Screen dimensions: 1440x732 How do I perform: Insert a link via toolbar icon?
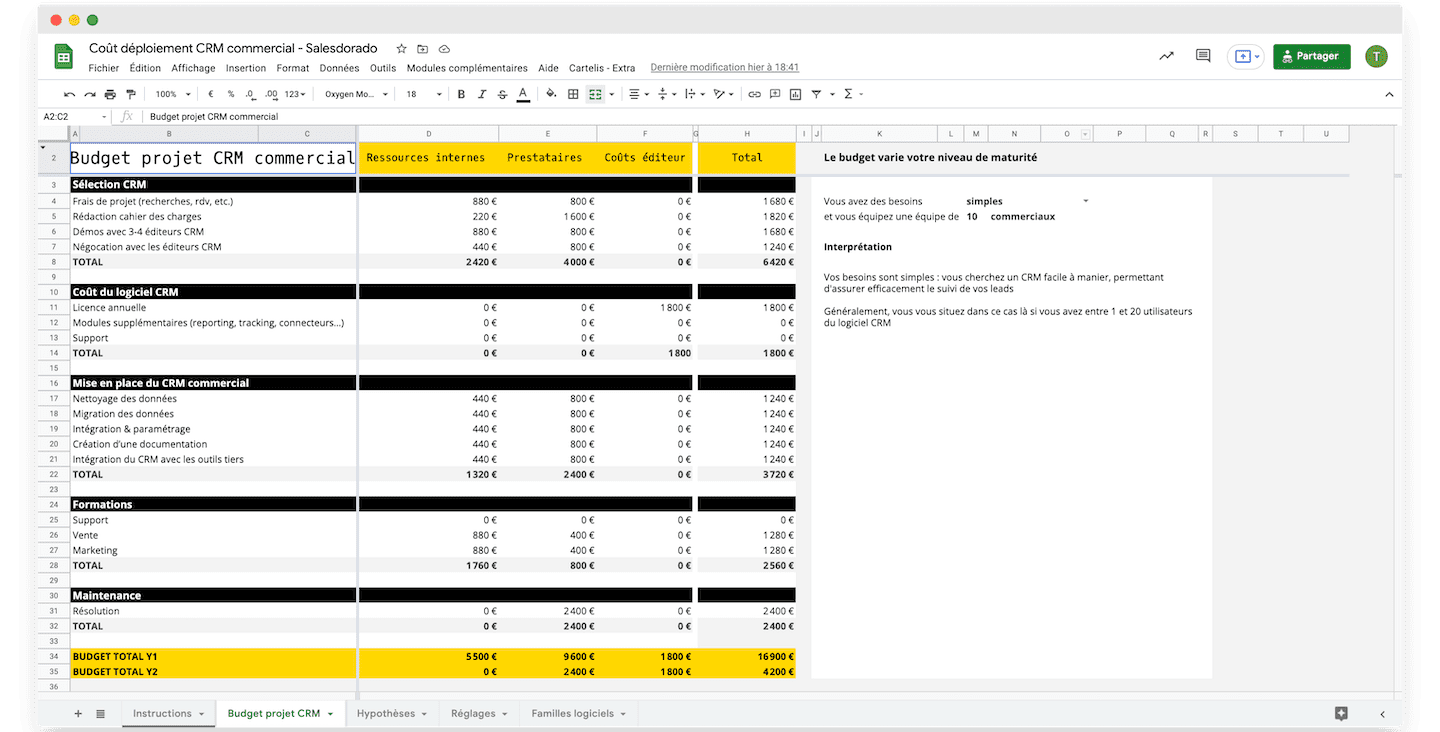pyautogui.click(x=755, y=94)
